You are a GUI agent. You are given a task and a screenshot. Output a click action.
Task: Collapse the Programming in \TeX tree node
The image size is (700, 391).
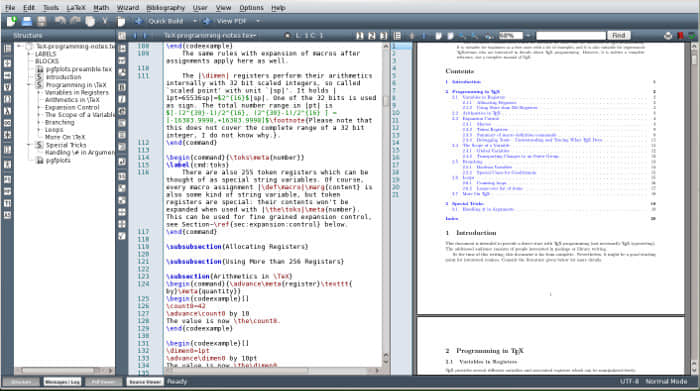[x=29, y=84]
